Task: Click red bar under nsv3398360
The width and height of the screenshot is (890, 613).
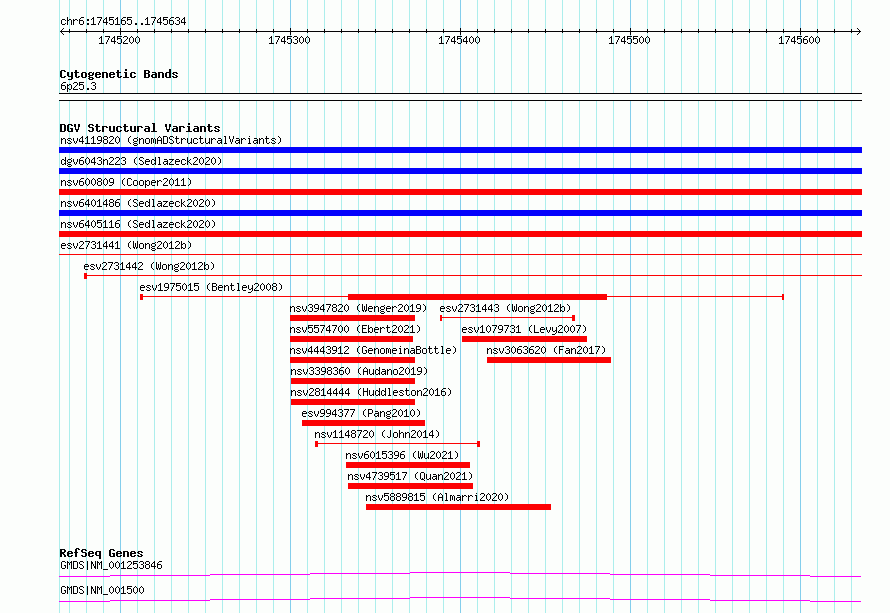Action: (x=352, y=381)
